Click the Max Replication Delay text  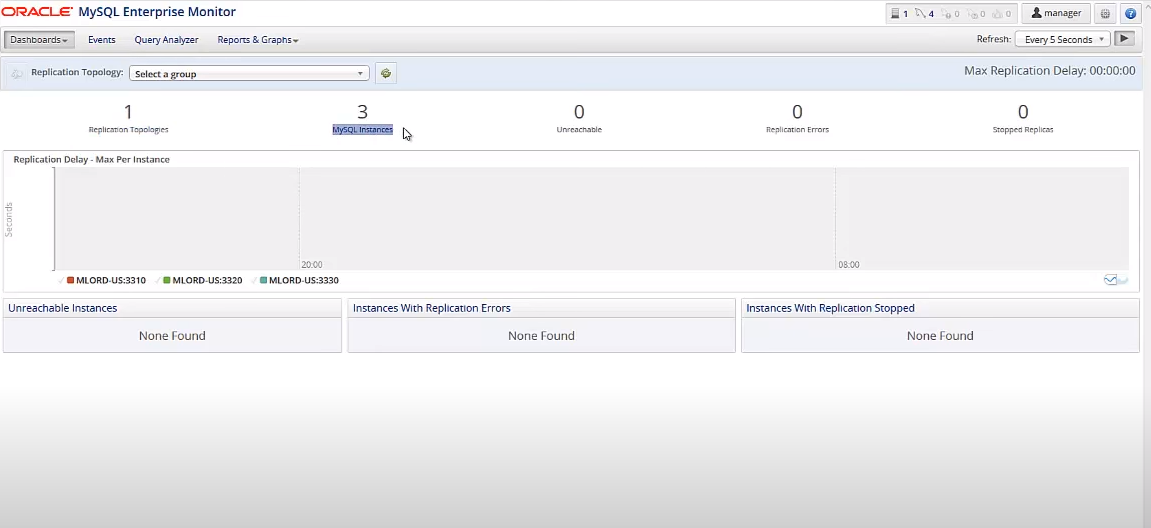click(x=1050, y=70)
